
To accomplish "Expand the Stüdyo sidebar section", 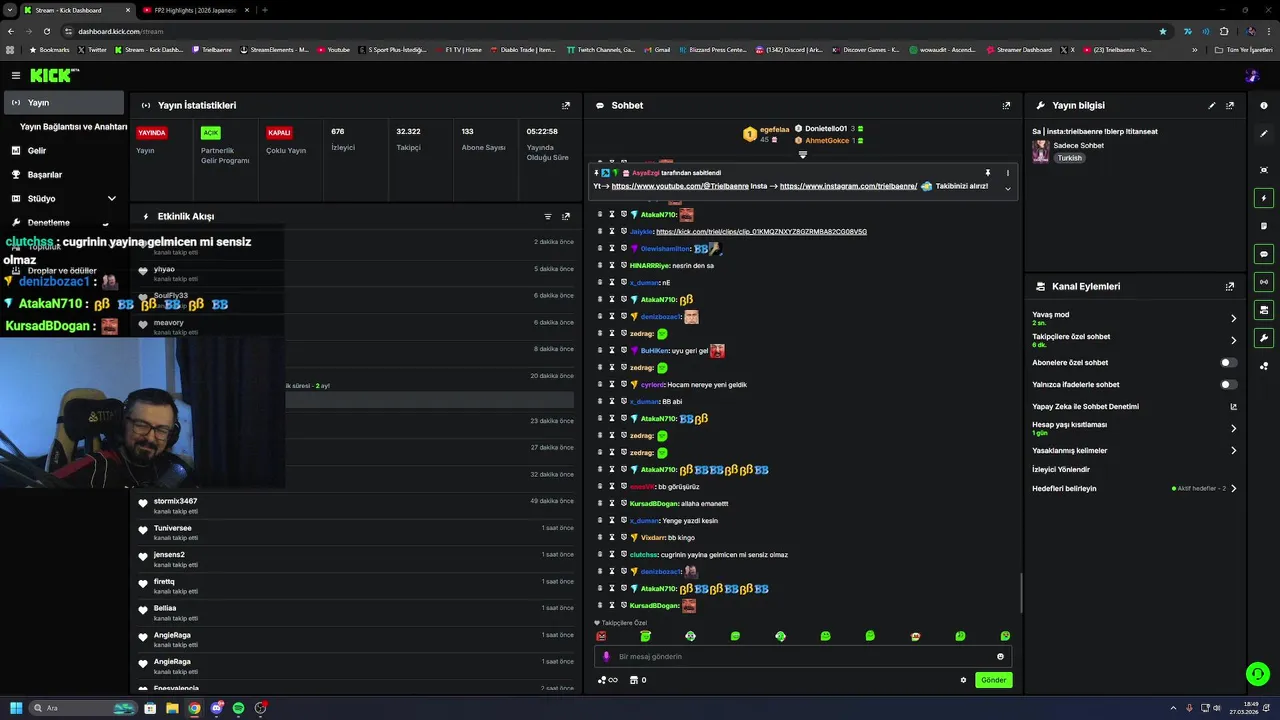I will [x=111, y=199].
